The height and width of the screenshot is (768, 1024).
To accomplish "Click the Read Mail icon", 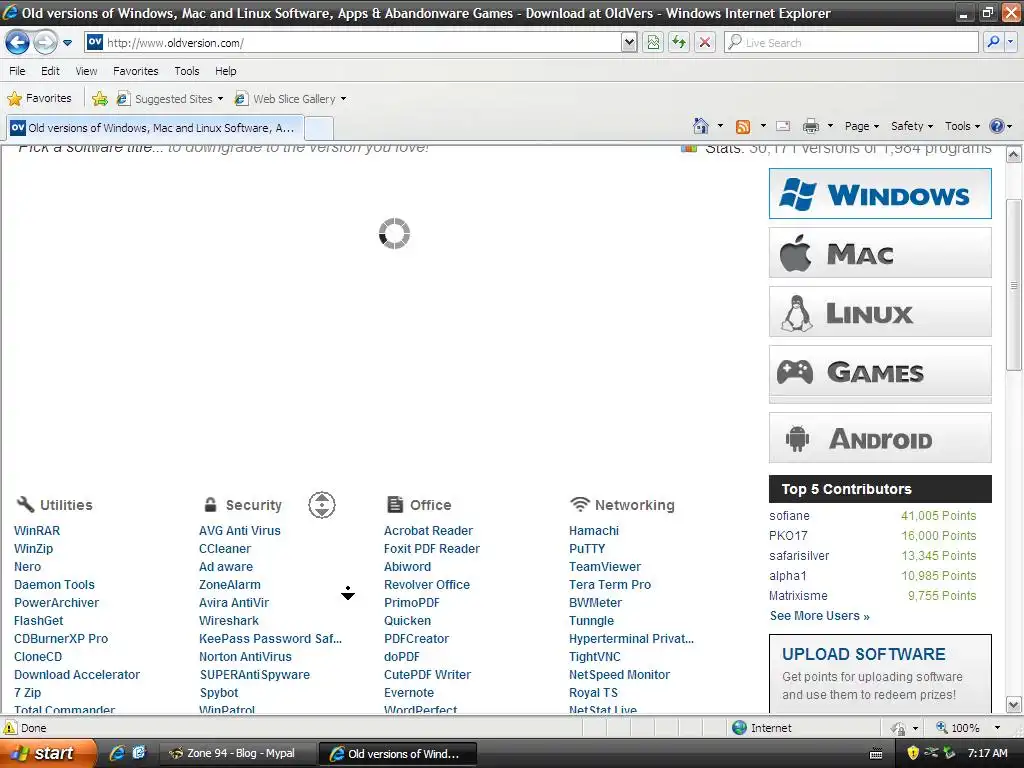I will pos(783,126).
